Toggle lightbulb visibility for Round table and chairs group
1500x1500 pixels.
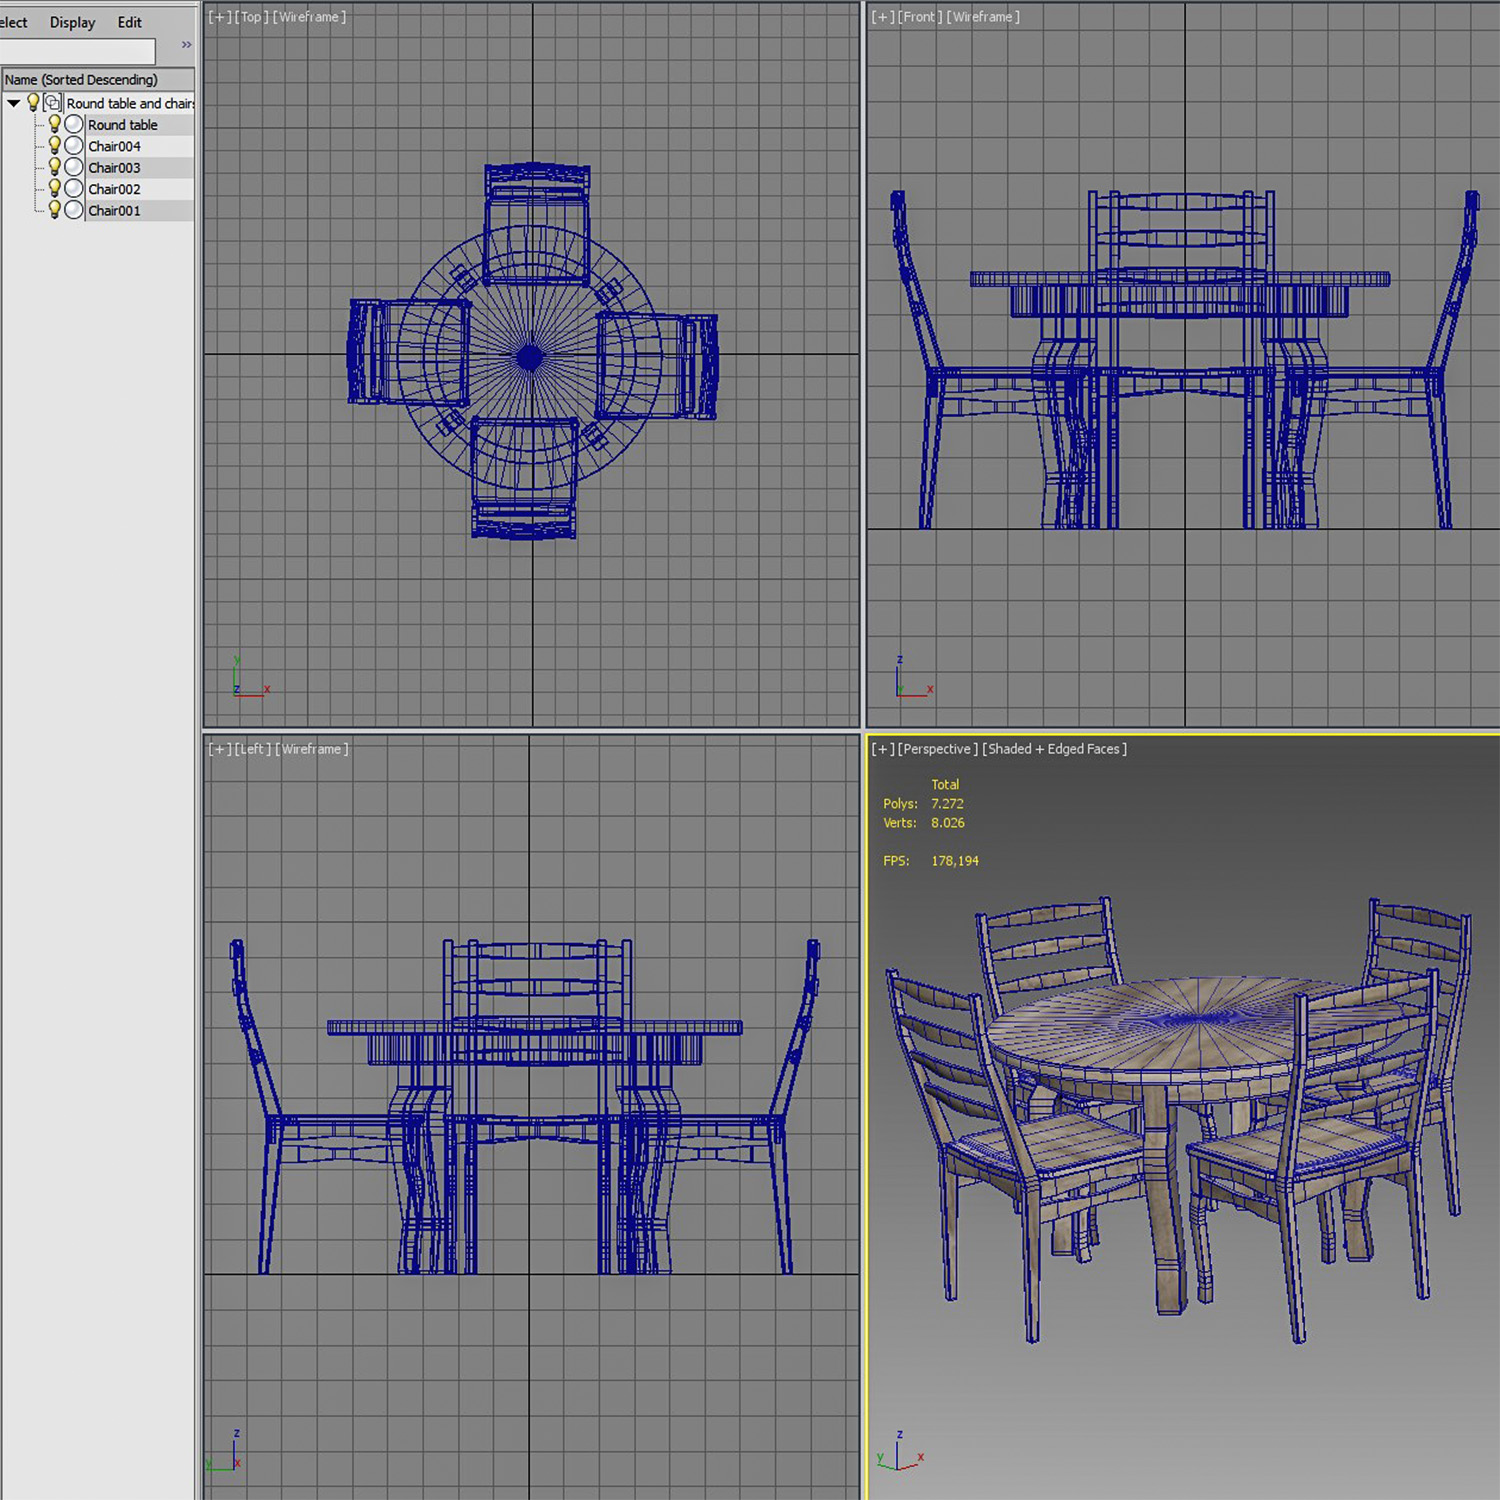coord(33,102)
